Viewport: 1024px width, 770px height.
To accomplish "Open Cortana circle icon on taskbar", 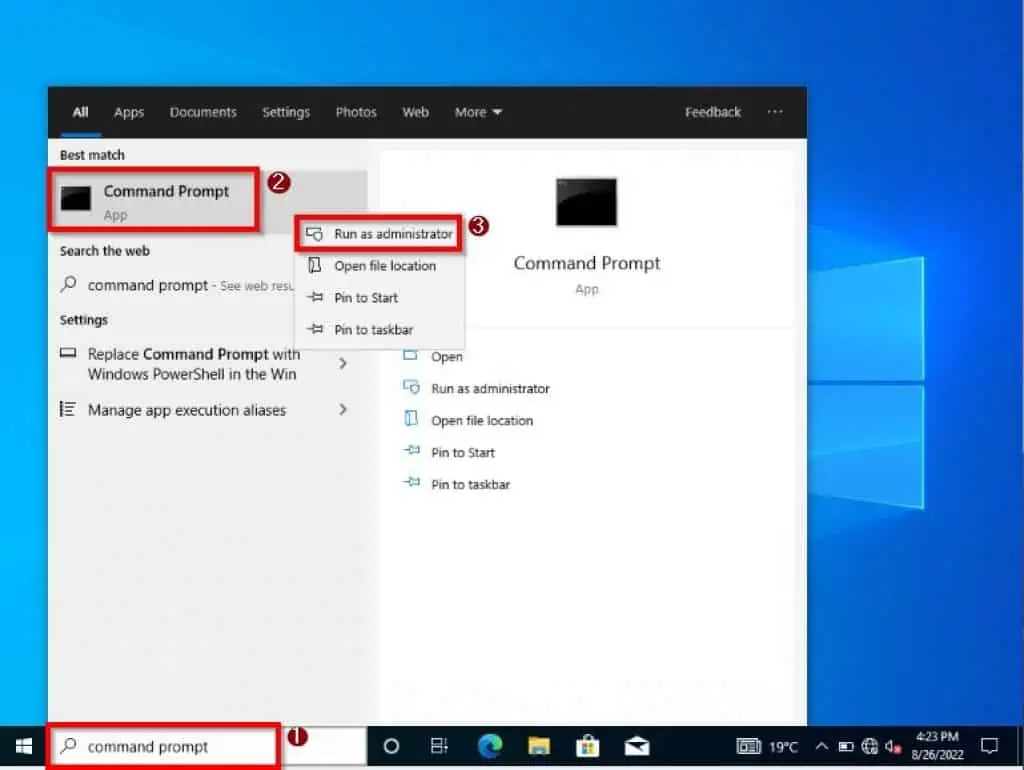I will 391,746.
